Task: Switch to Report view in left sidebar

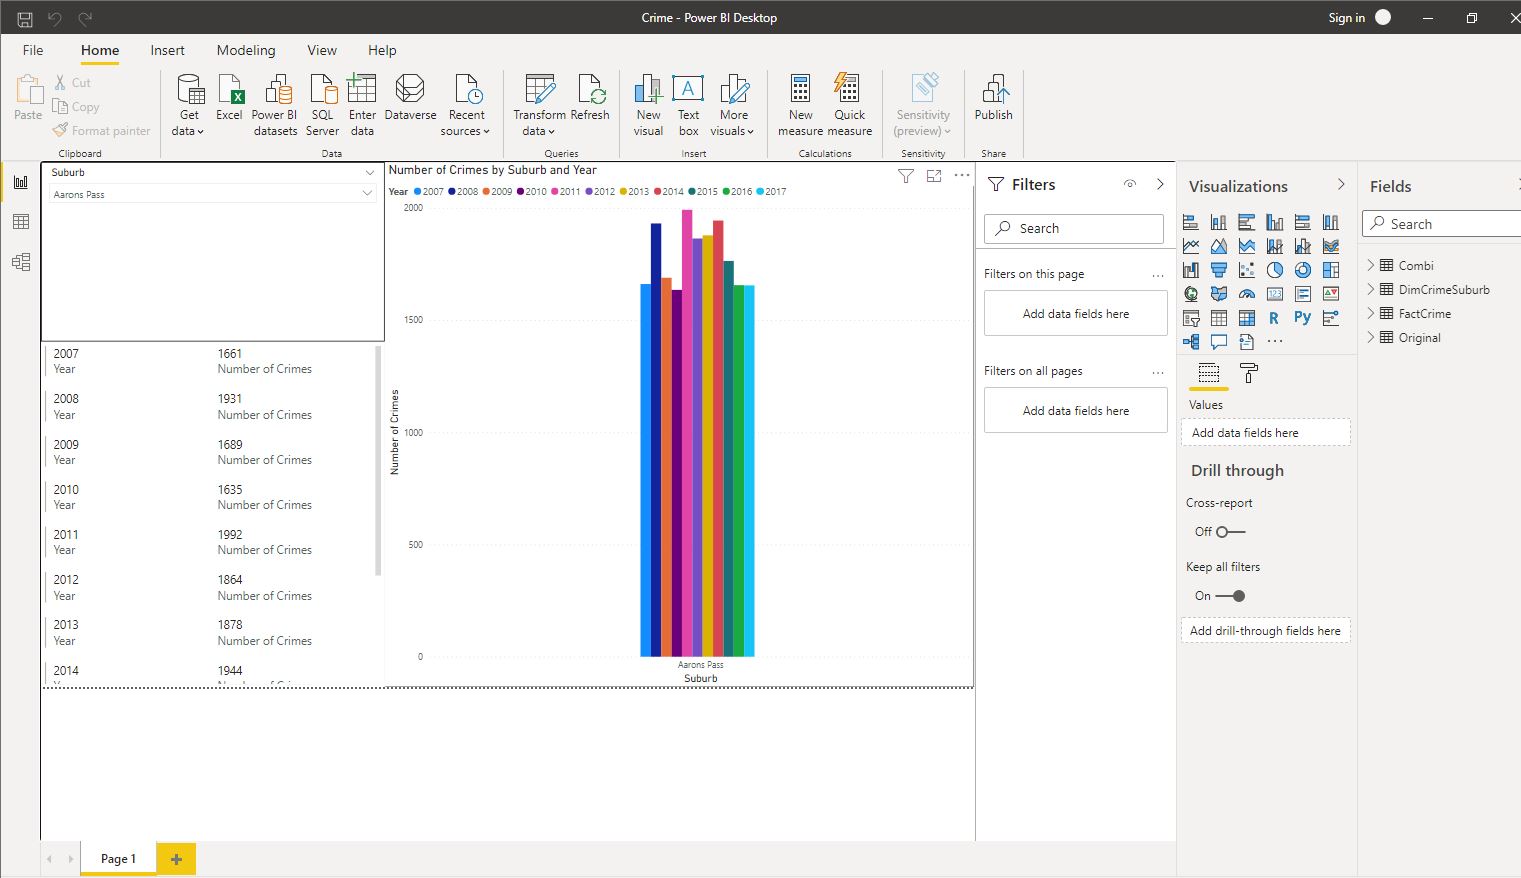Action: click(x=21, y=182)
